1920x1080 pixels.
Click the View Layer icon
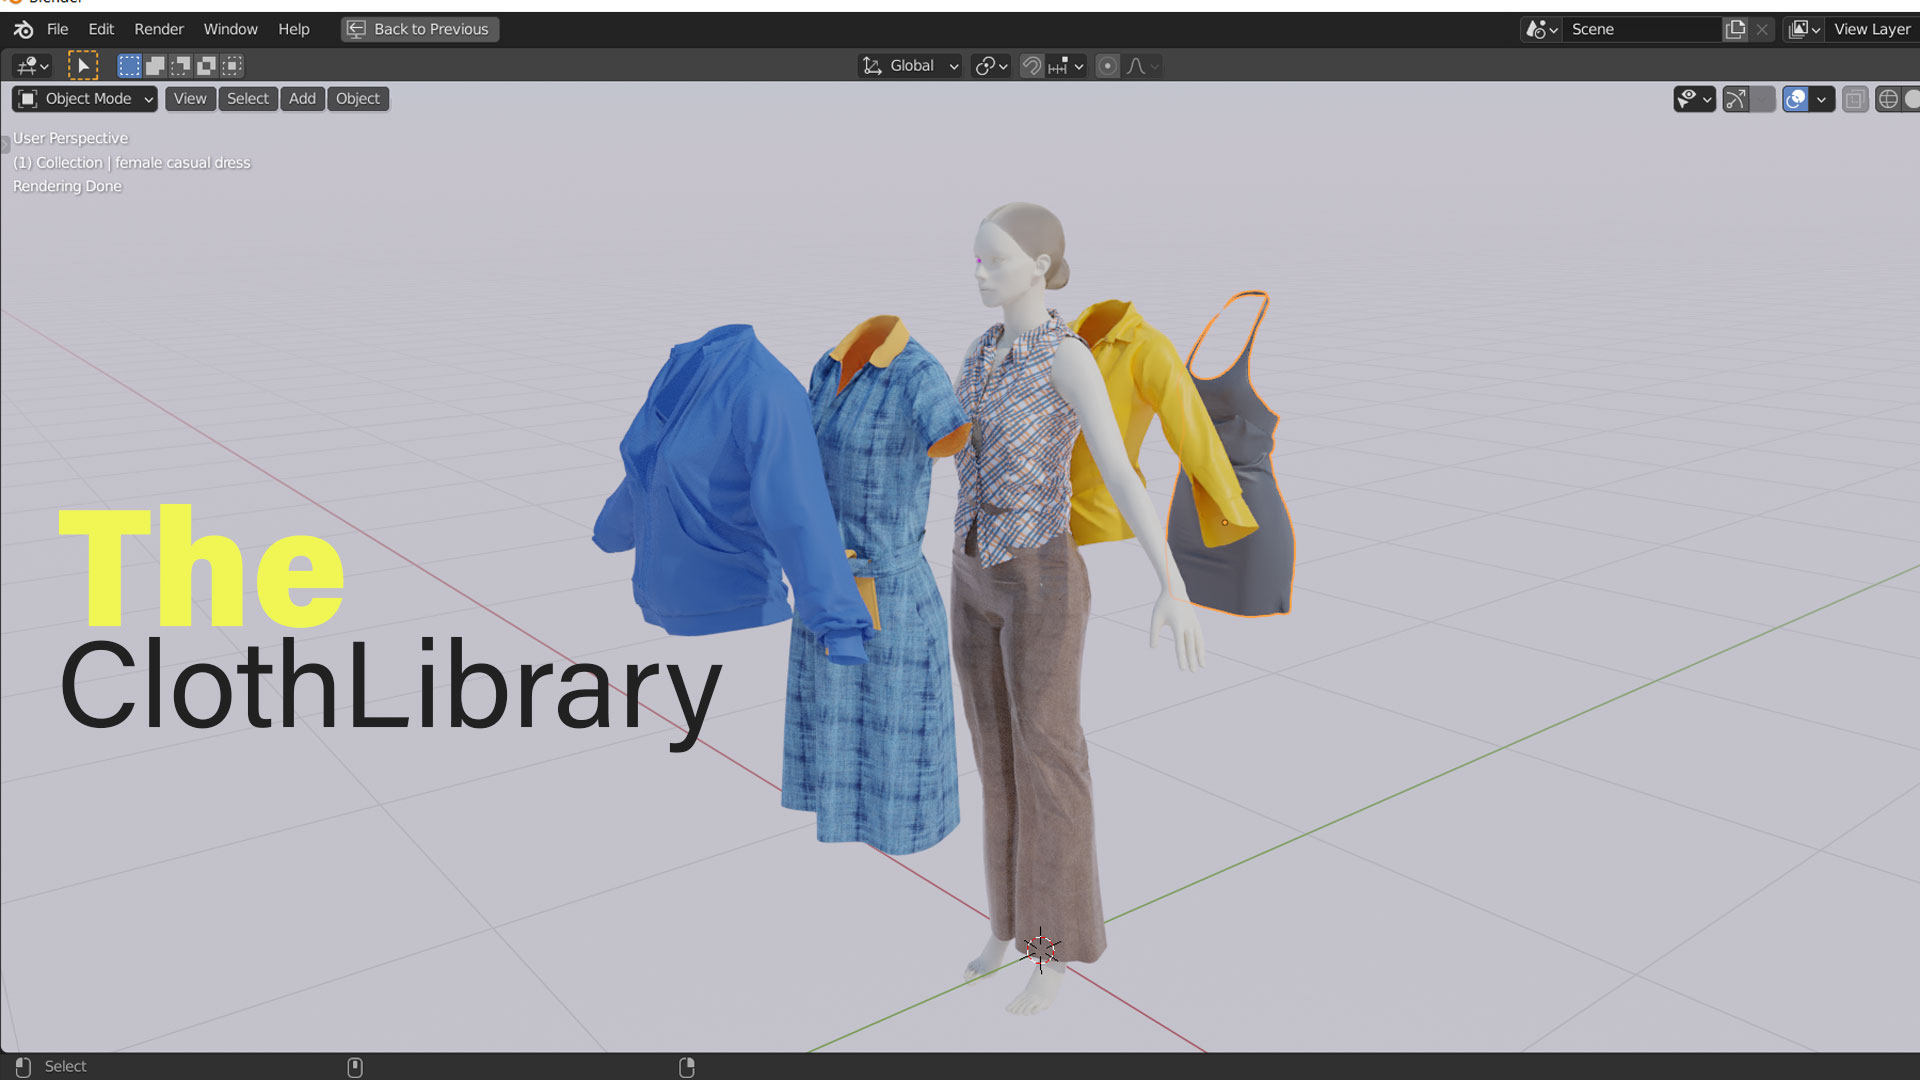(x=1802, y=29)
